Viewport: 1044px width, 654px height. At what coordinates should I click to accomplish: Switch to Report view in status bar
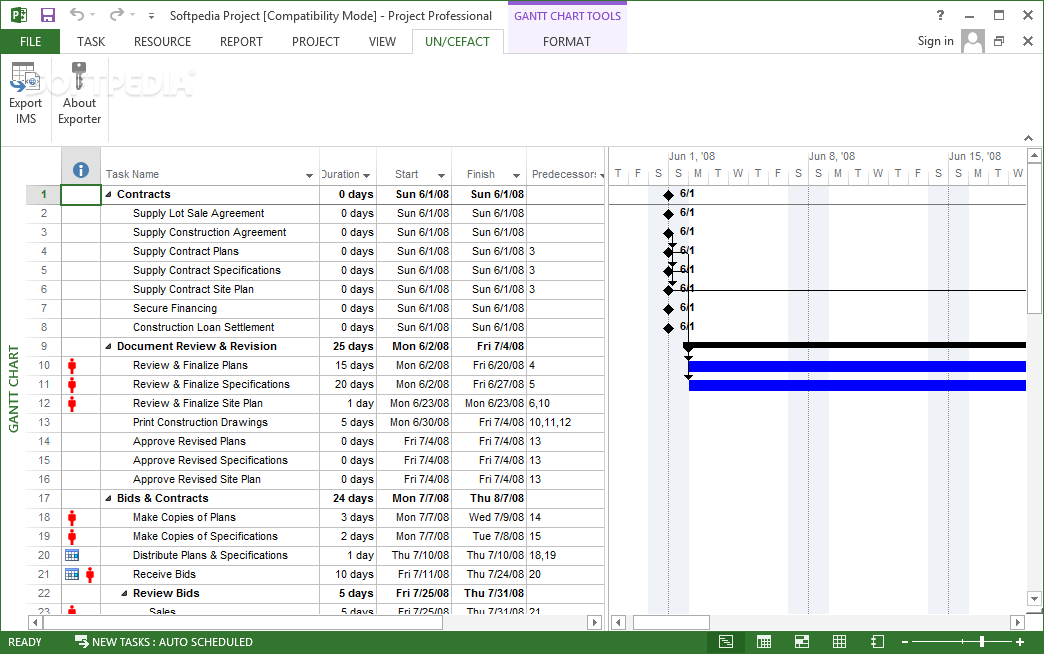[878, 642]
